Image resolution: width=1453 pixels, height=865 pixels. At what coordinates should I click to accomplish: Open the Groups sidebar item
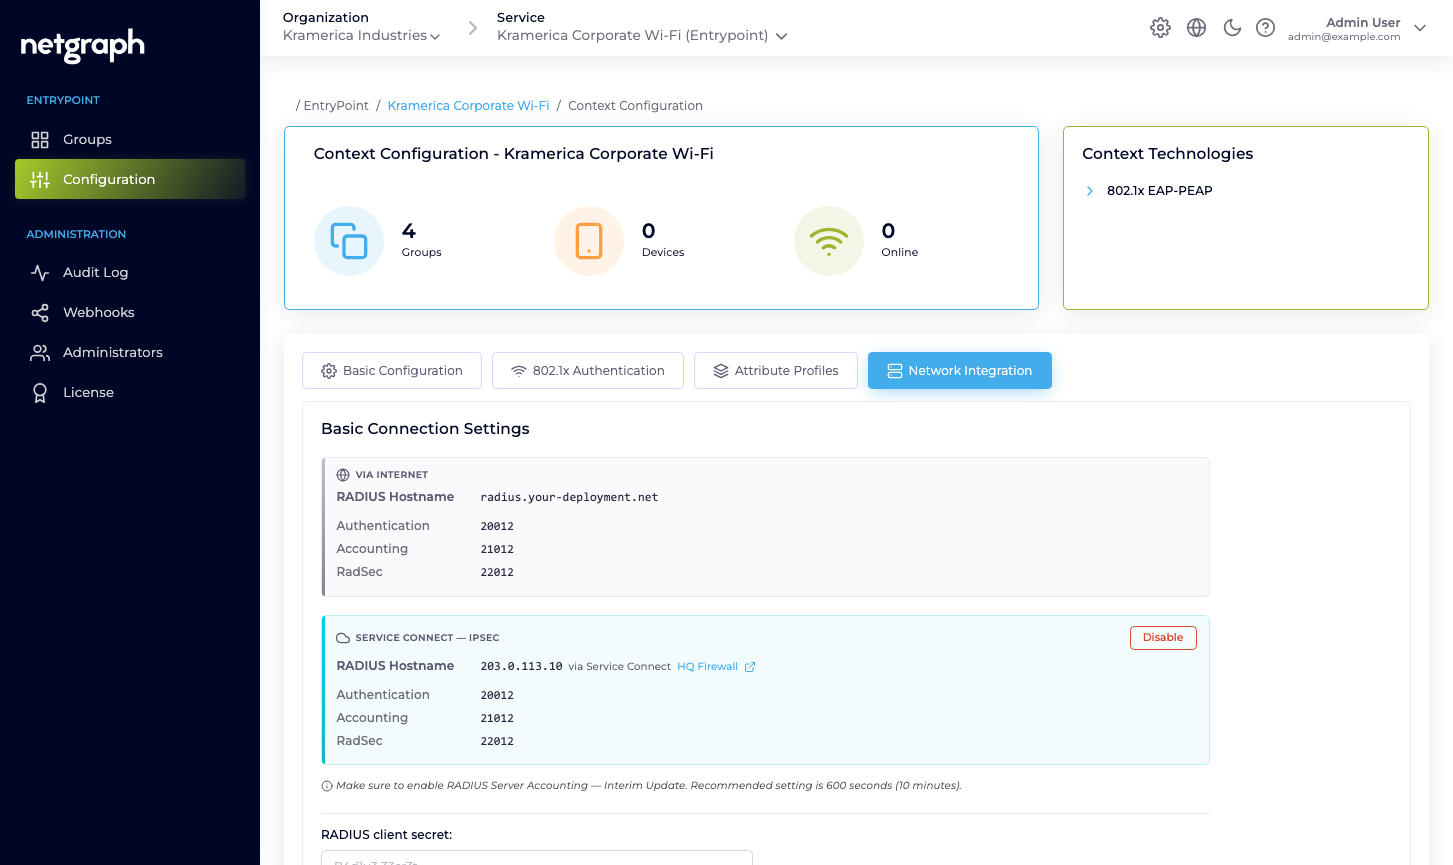(x=130, y=139)
